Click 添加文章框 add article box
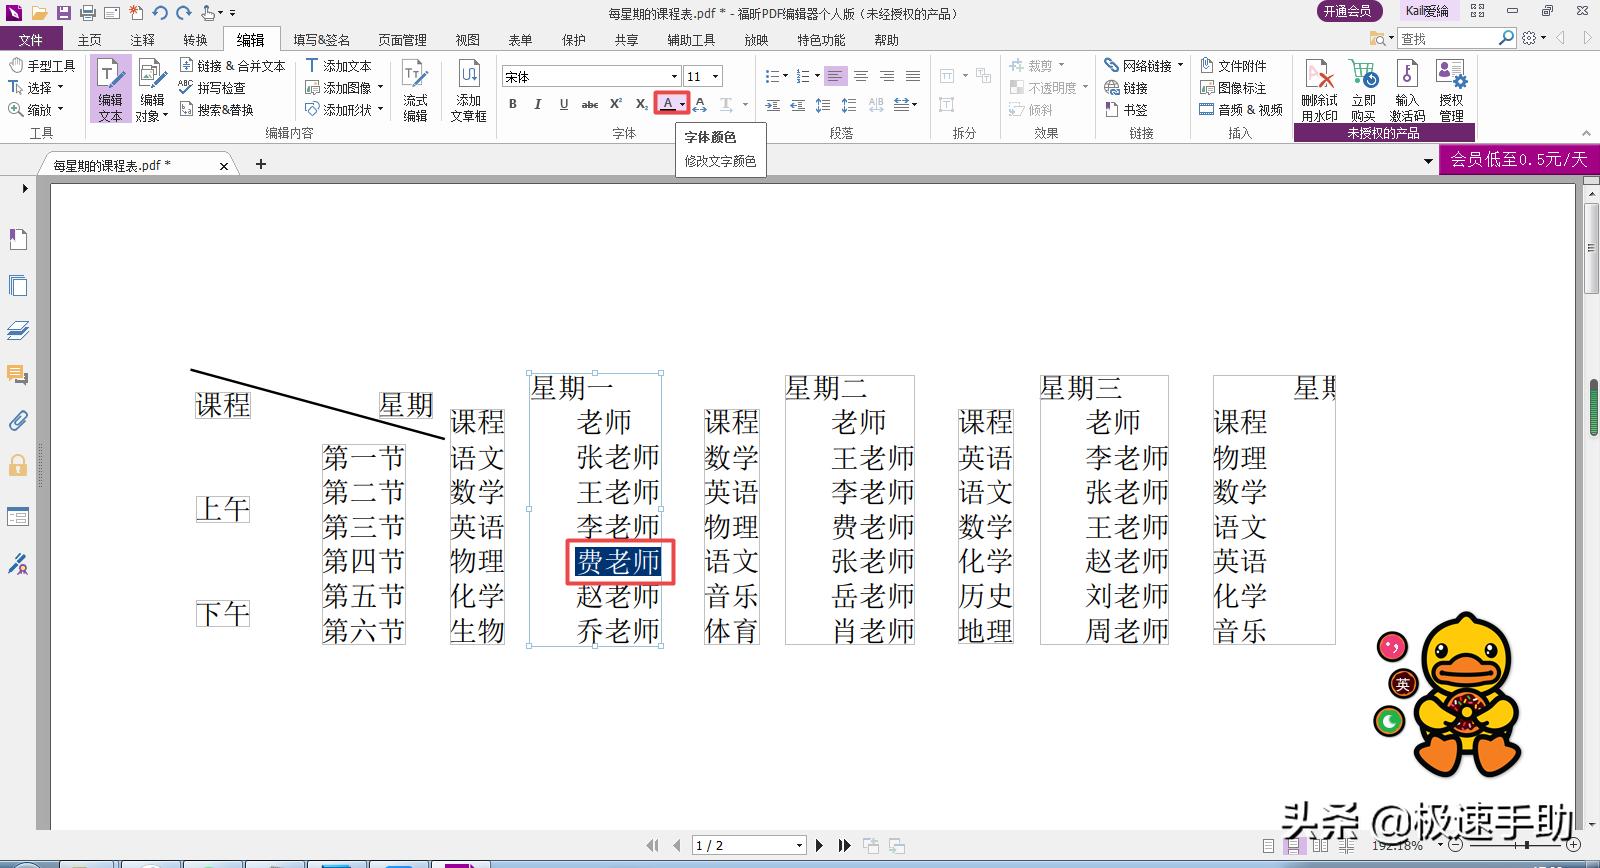Image resolution: width=1600 pixels, height=868 pixels. tap(468, 90)
